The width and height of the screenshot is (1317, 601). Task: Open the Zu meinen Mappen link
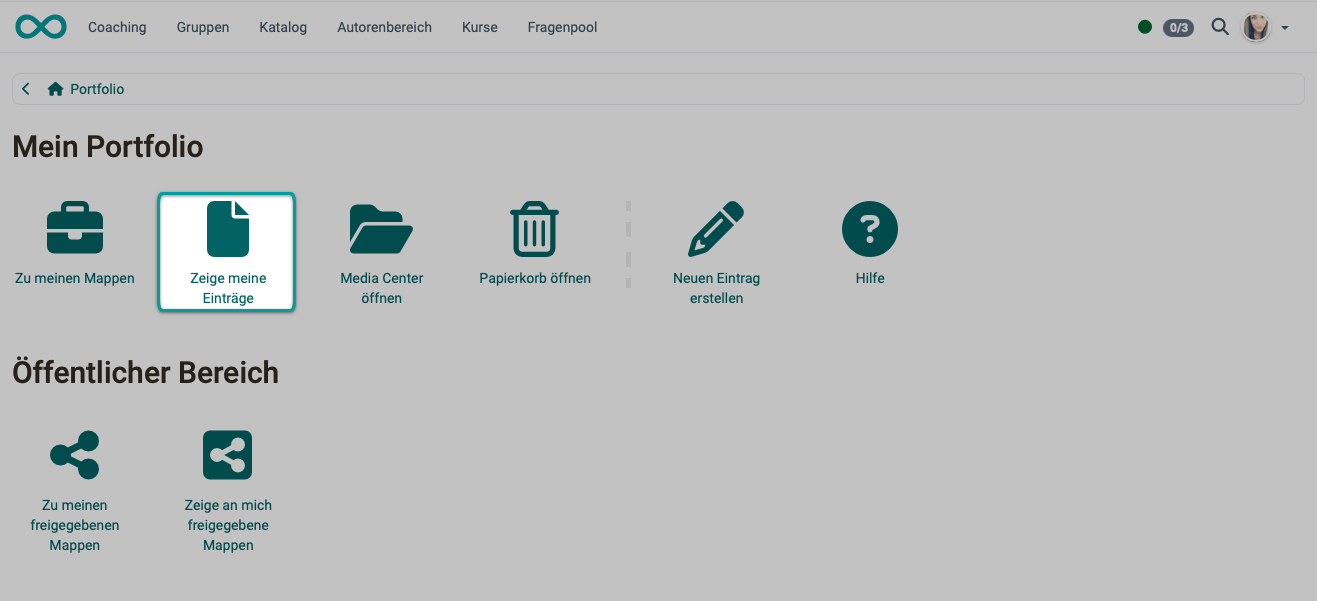[75, 278]
